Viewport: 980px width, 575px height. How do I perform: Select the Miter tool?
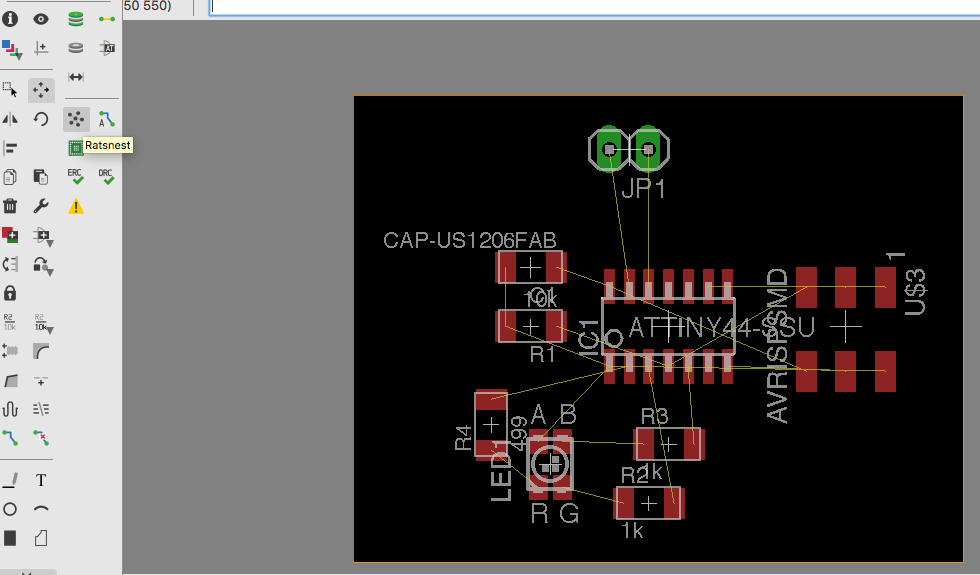(x=41, y=351)
